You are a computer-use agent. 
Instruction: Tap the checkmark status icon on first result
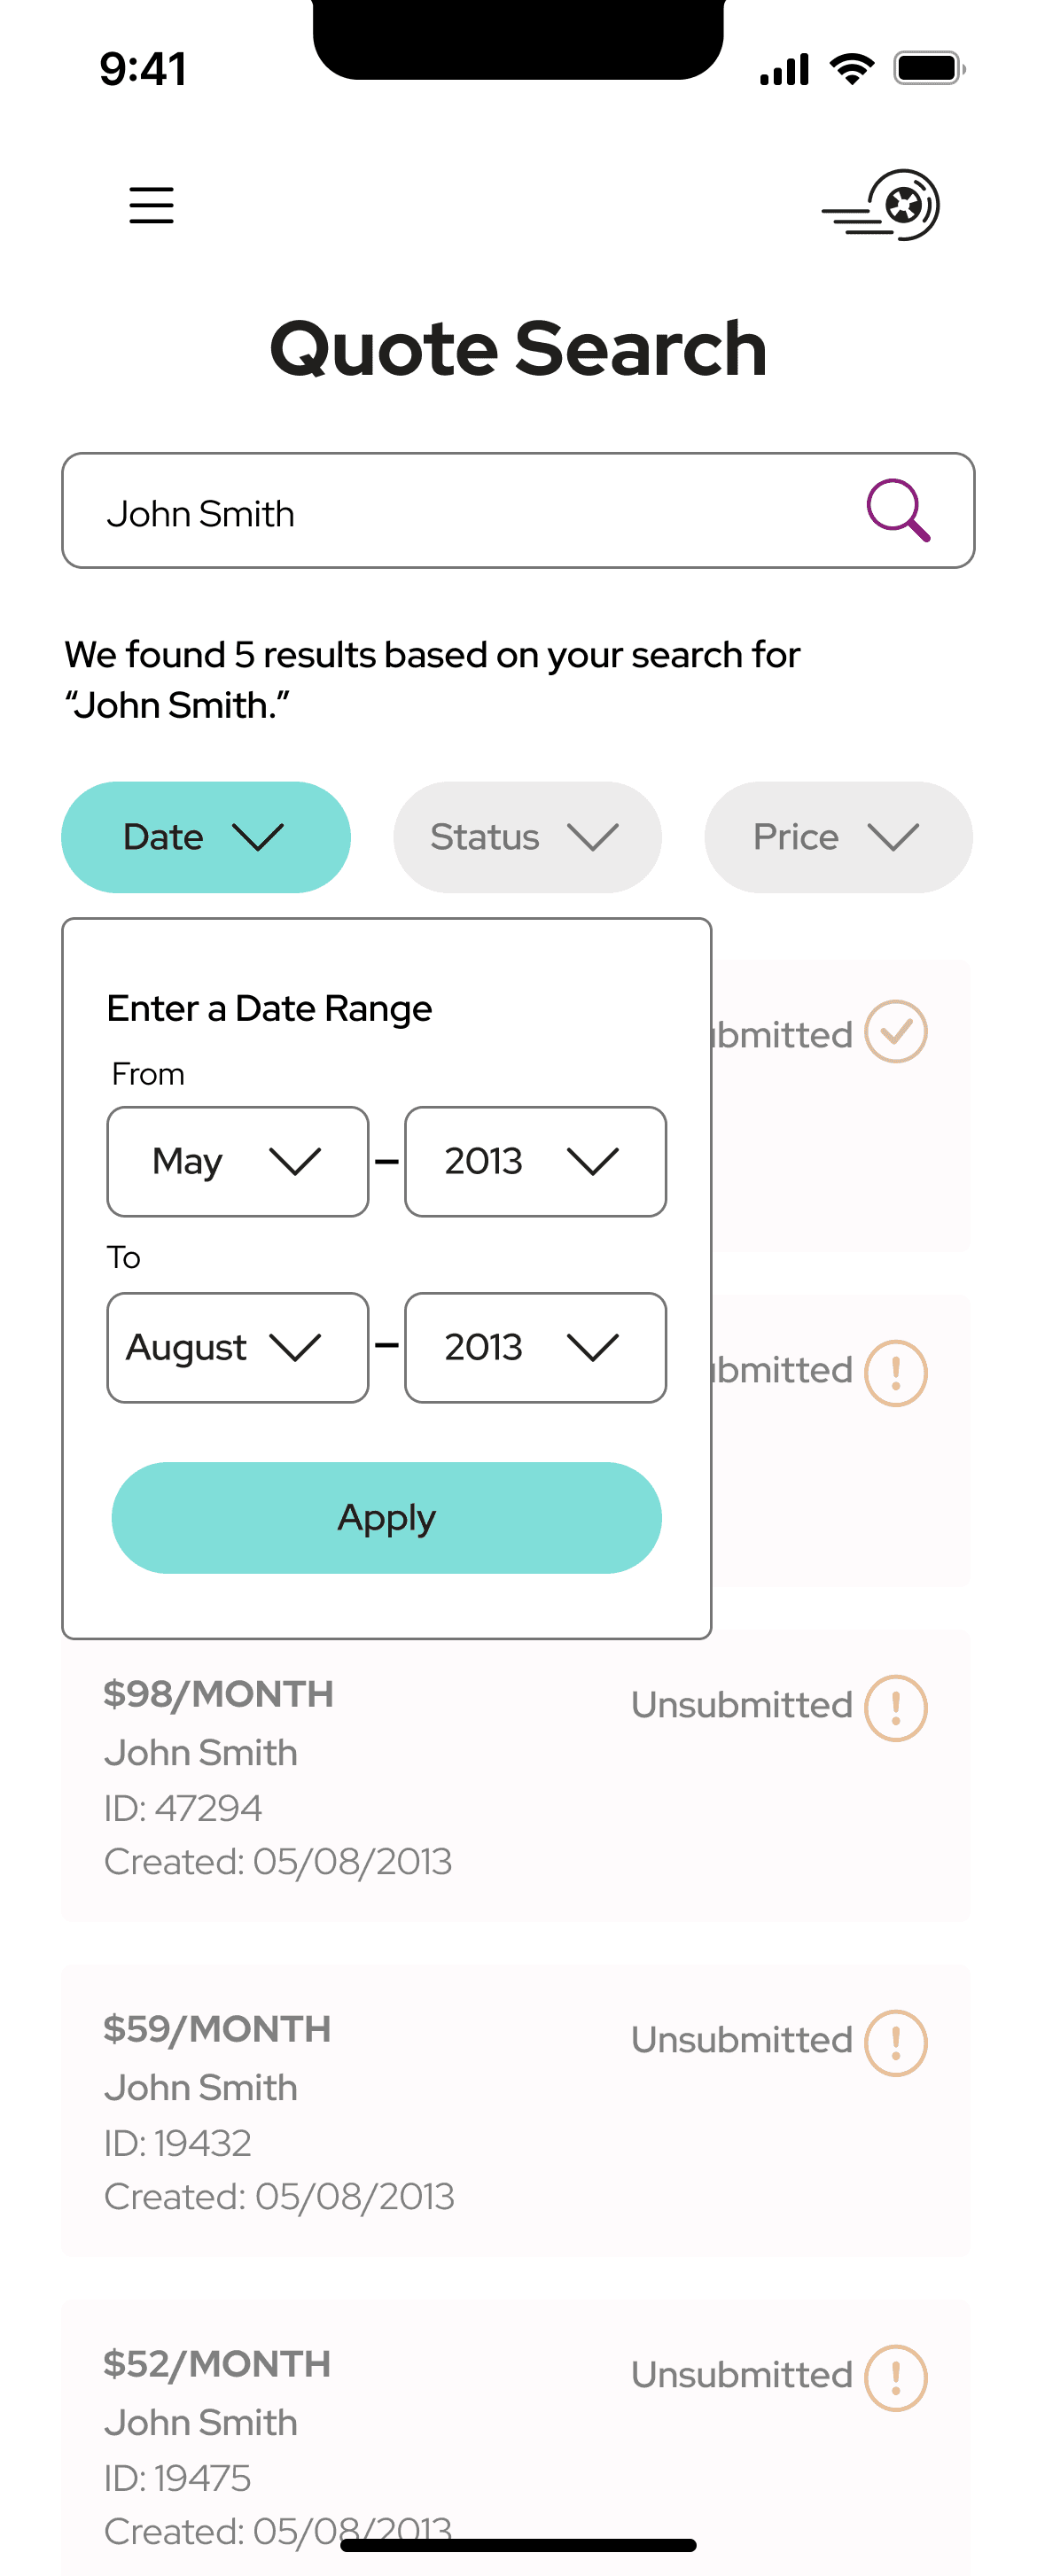[x=895, y=1031]
